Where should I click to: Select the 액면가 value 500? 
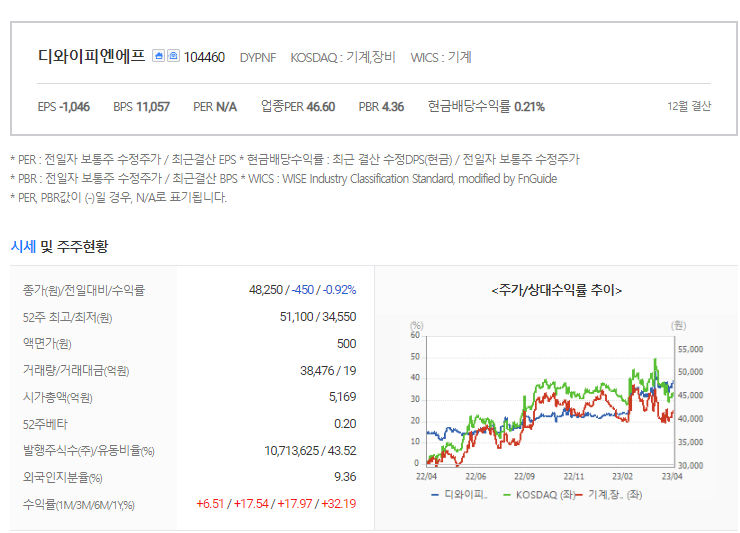pyautogui.click(x=346, y=344)
